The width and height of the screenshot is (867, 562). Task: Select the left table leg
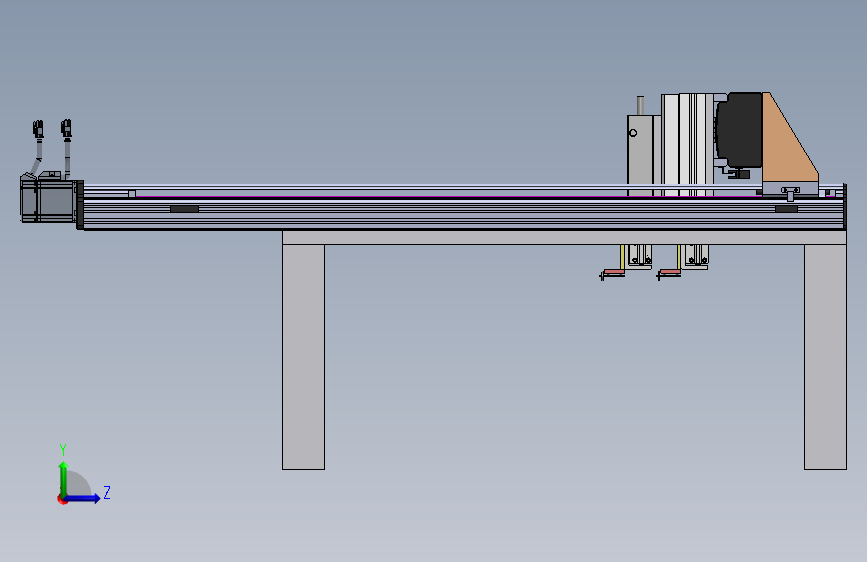click(304, 357)
